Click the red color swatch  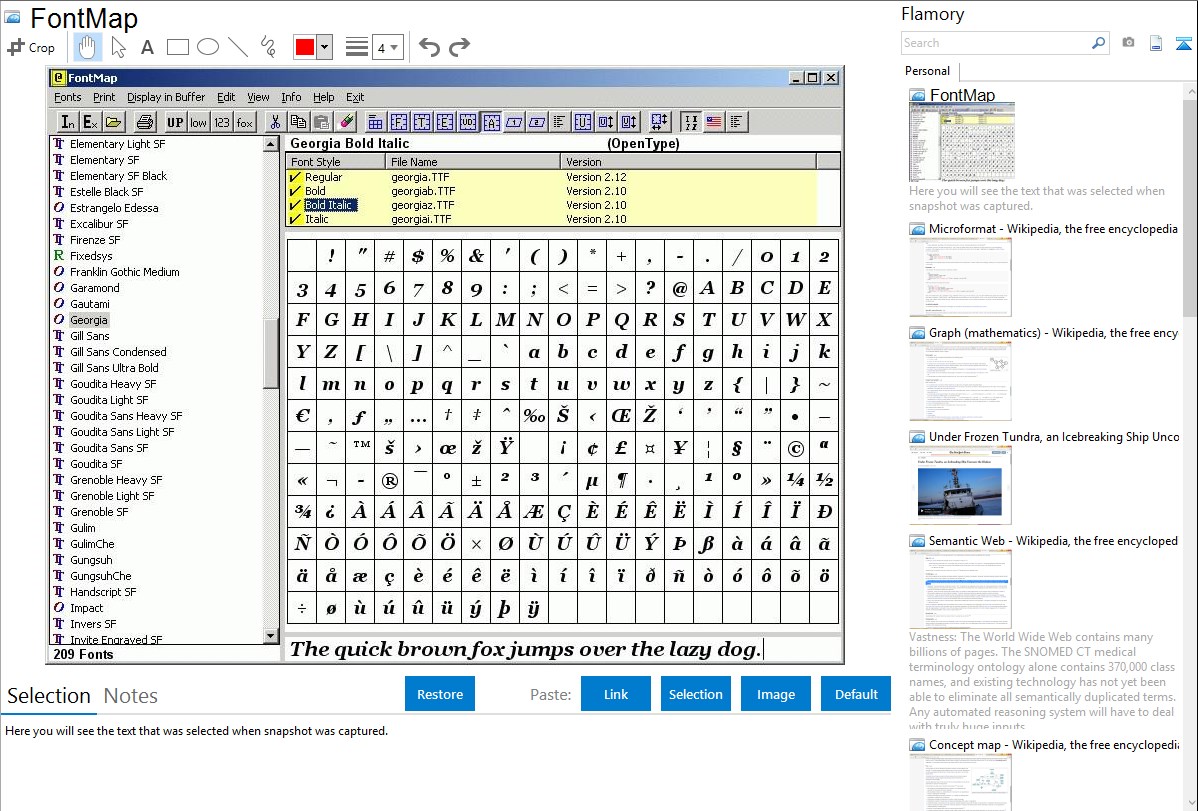[x=304, y=47]
